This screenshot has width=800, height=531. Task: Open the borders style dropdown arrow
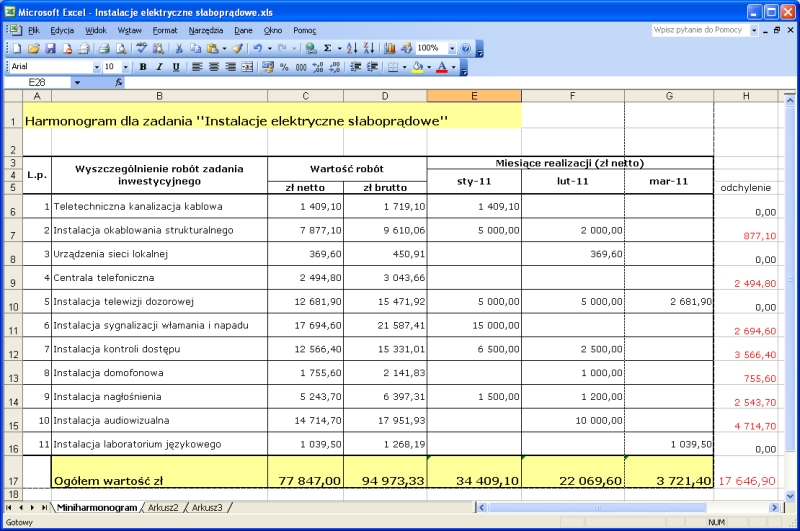tap(405, 67)
